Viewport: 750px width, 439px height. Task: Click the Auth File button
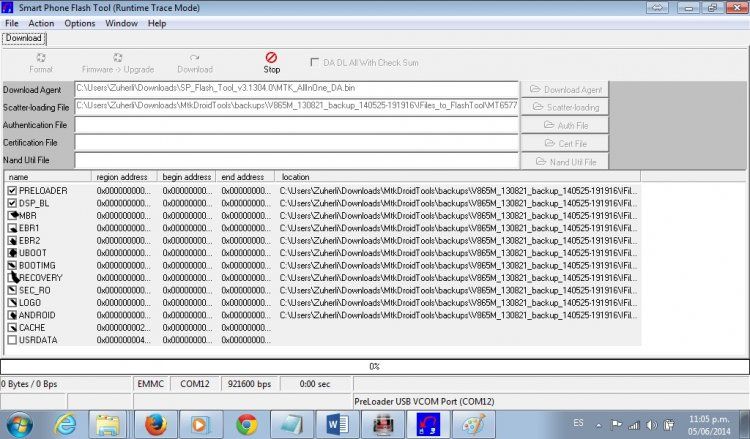coord(565,125)
